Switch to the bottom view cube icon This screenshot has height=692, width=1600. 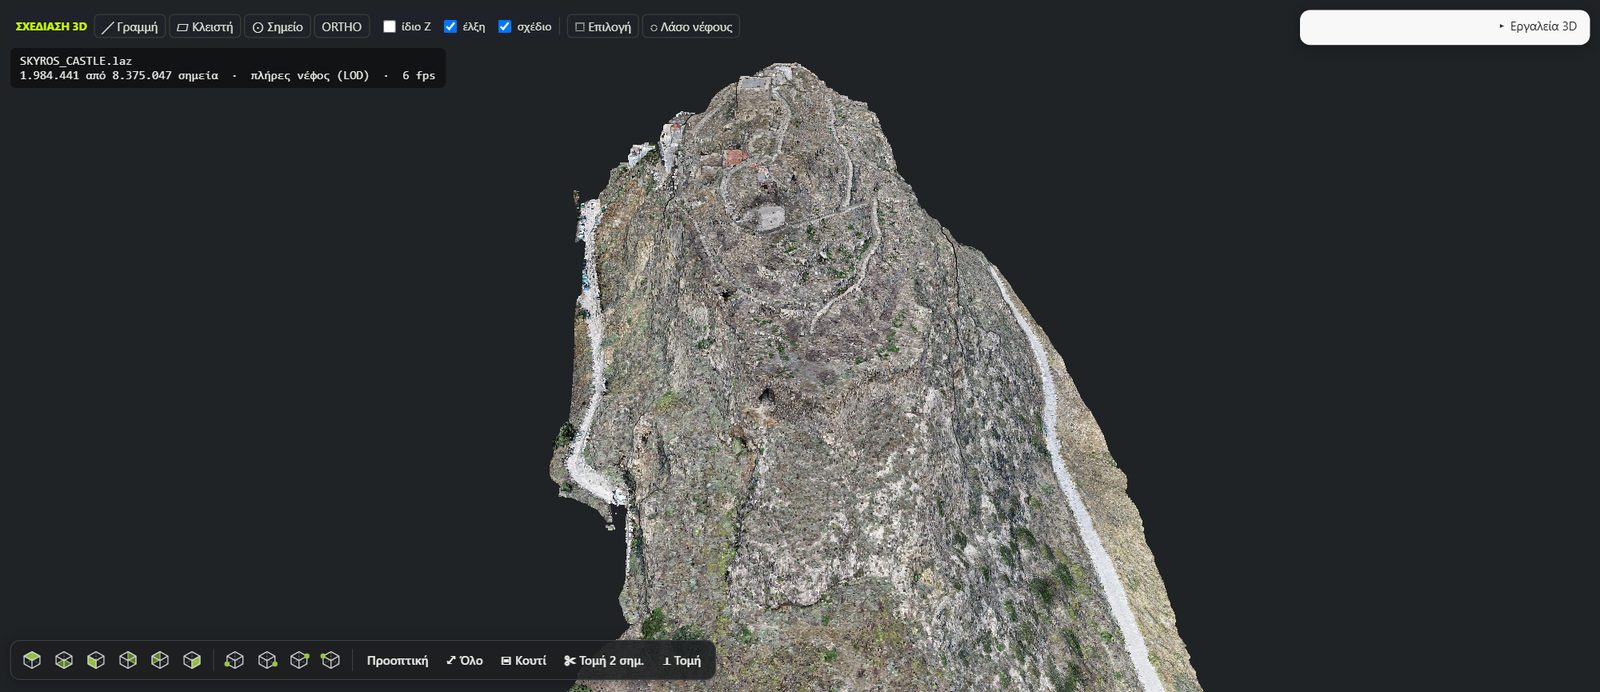point(64,660)
